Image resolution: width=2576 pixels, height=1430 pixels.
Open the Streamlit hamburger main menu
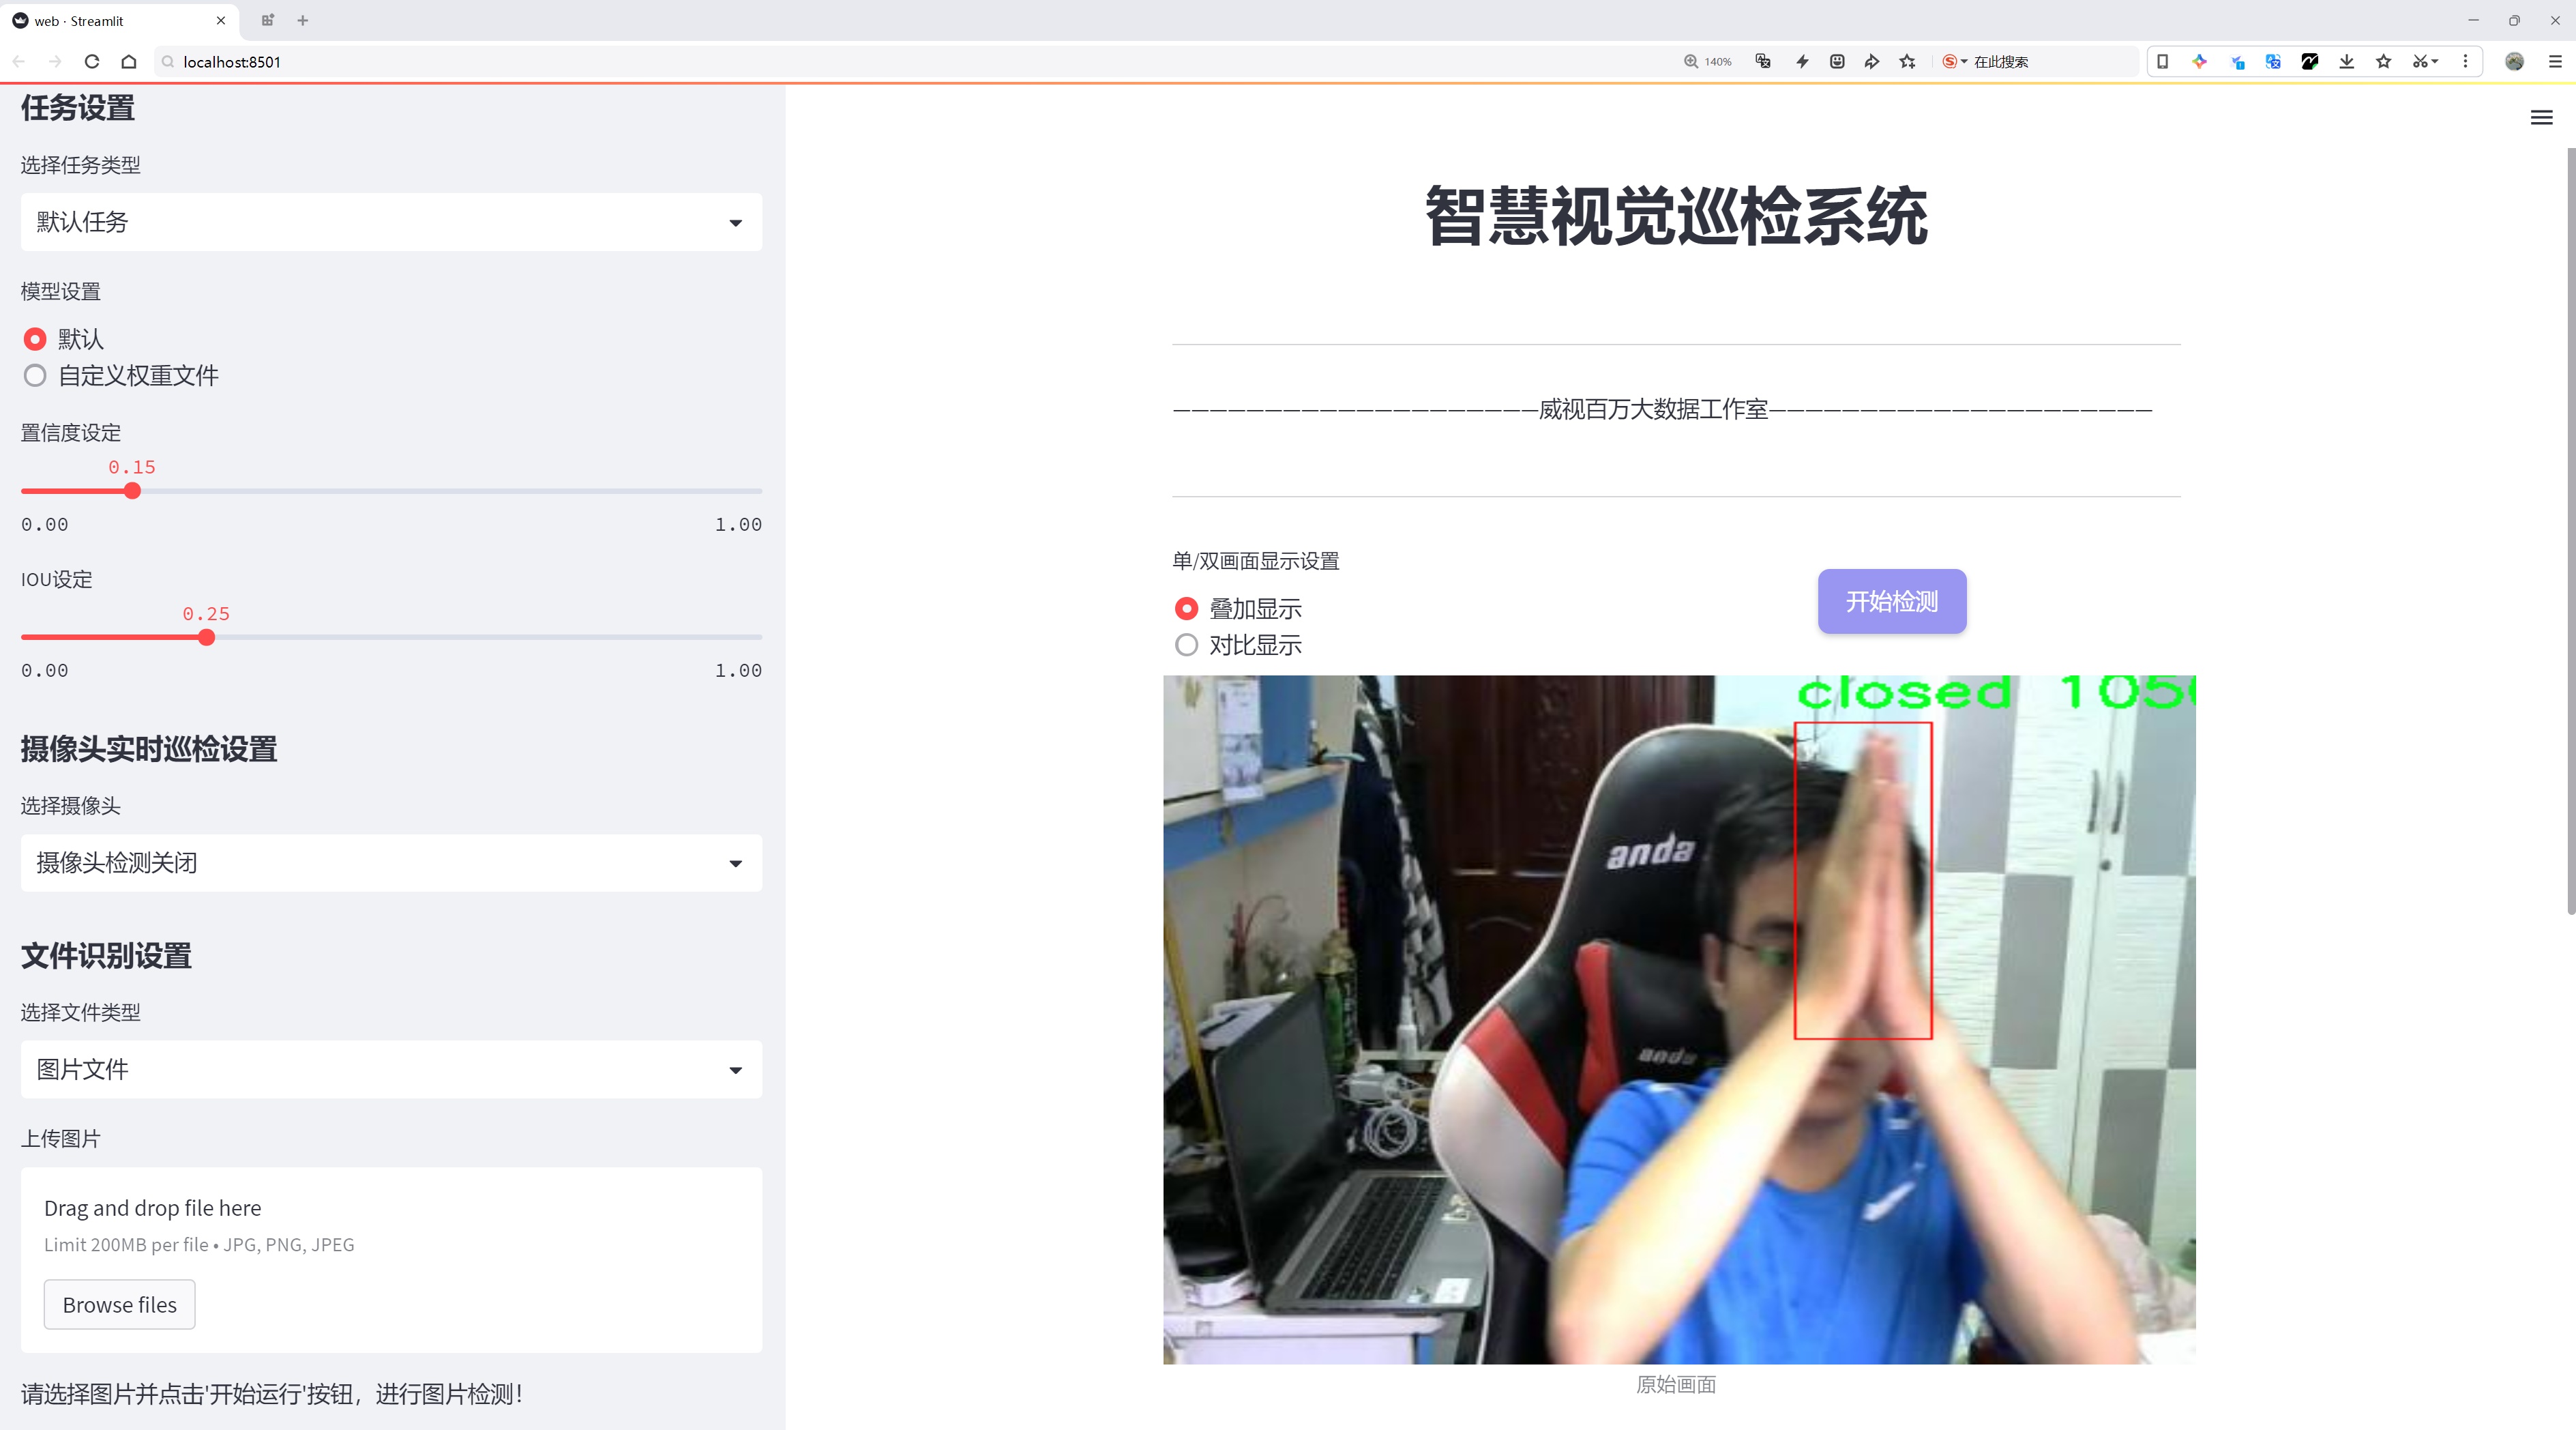pos(2541,118)
